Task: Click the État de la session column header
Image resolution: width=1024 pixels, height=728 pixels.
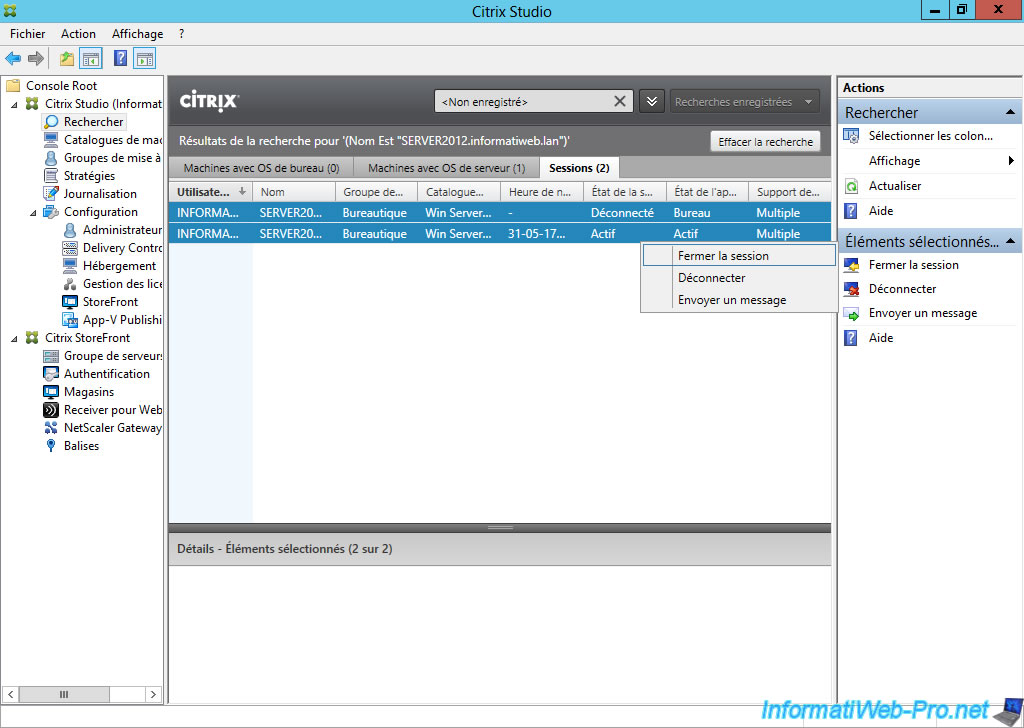Action: pyautogui.click(x=624, y=192)
